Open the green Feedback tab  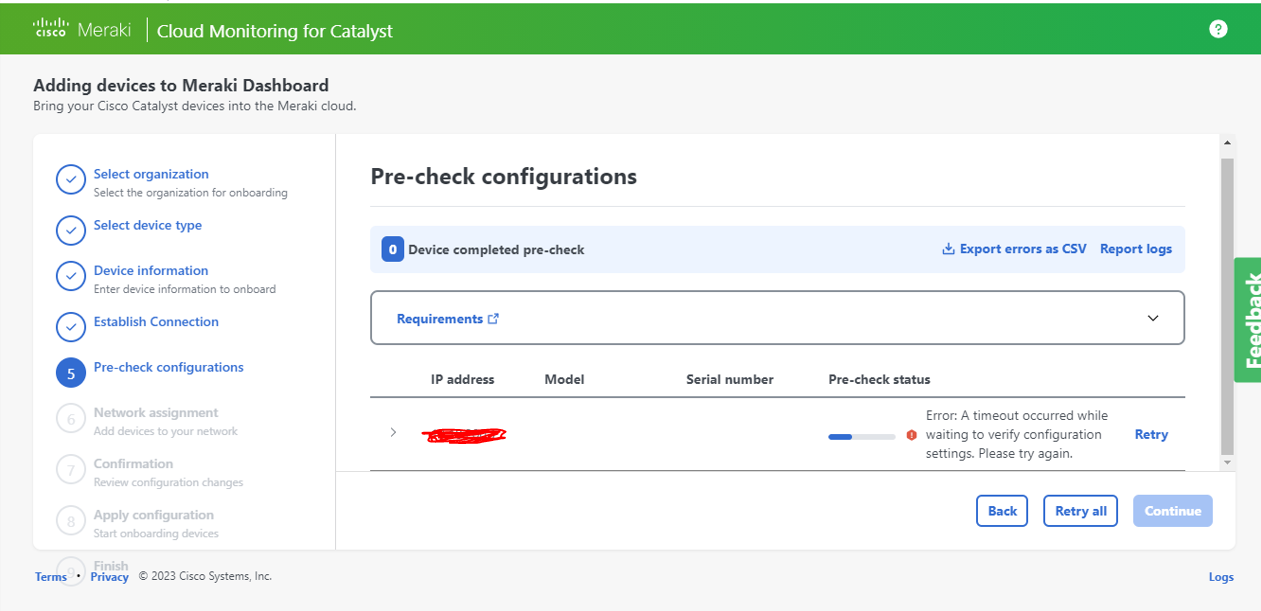tap(1248, 320)
